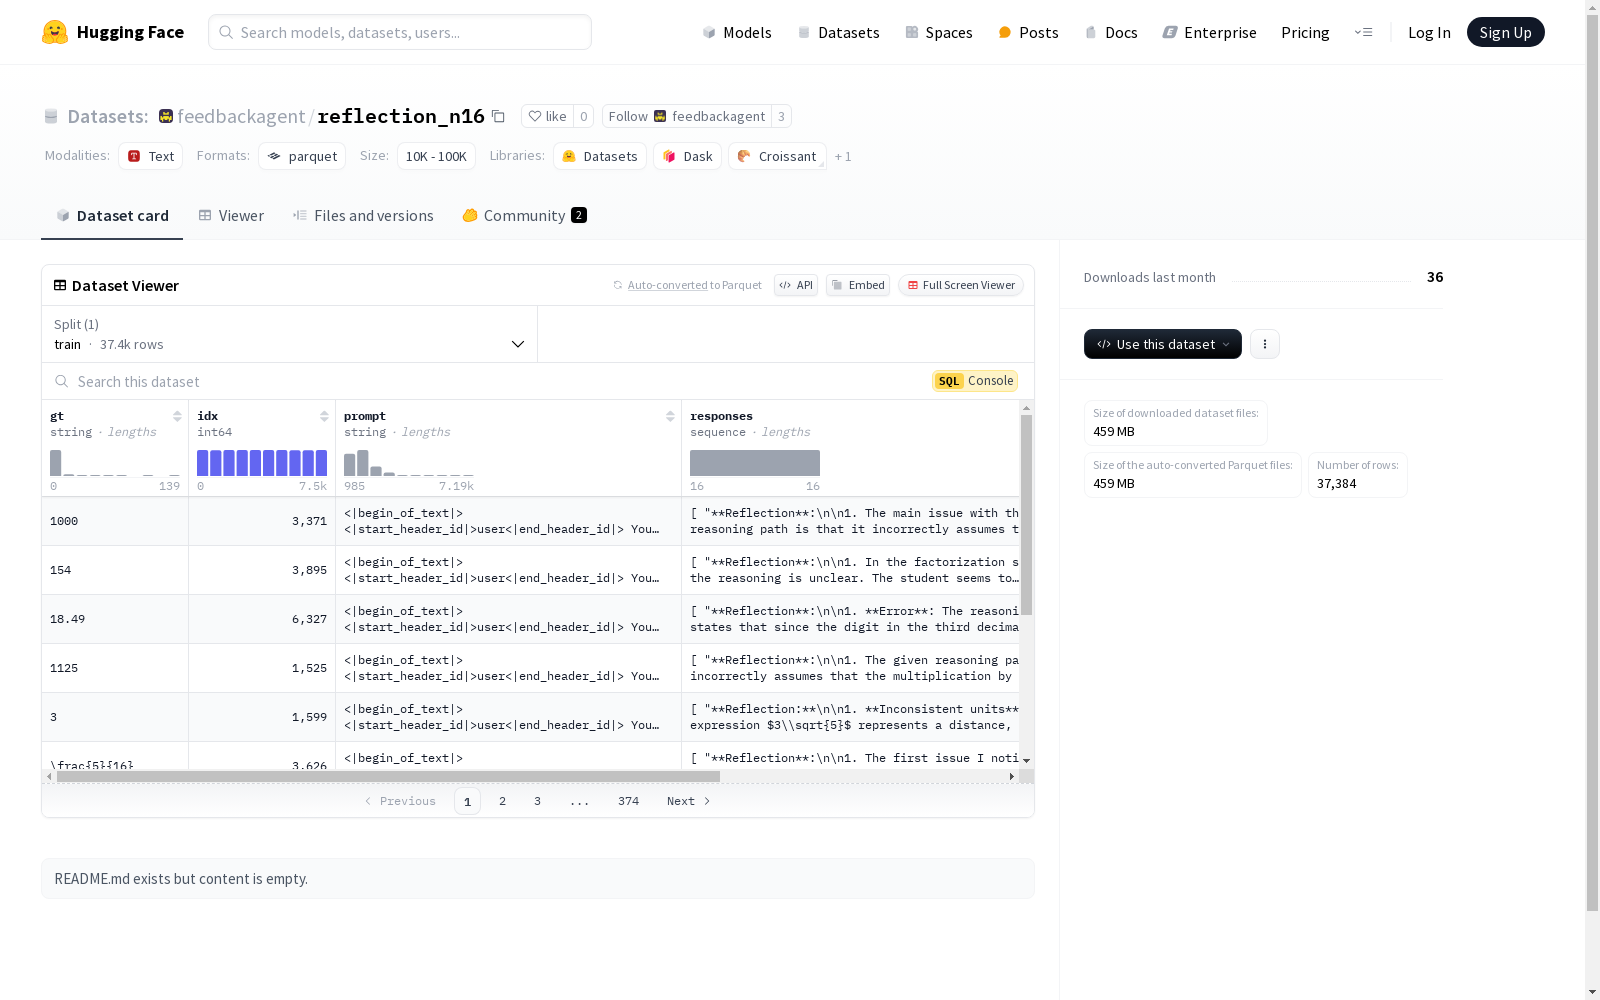Go to page 2 of results

(502, 801)
